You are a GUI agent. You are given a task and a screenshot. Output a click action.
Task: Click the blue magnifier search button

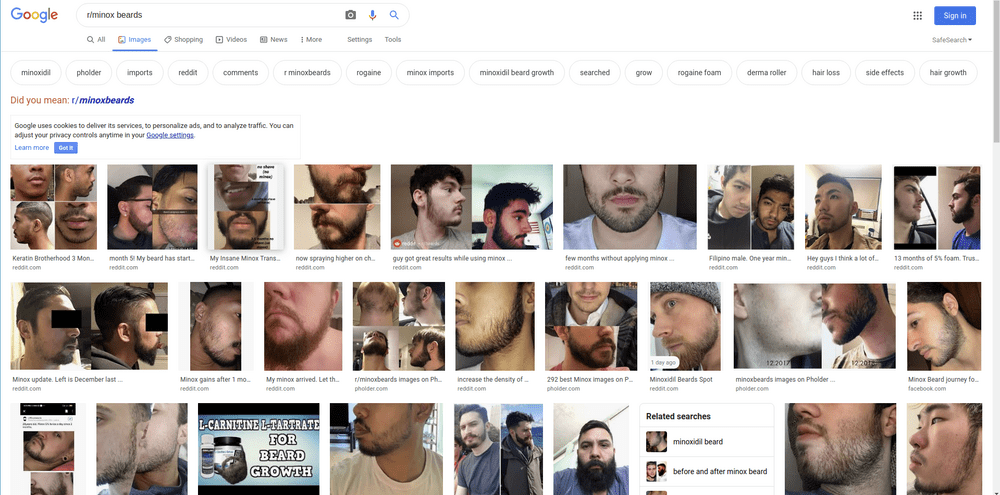point(394,15)
